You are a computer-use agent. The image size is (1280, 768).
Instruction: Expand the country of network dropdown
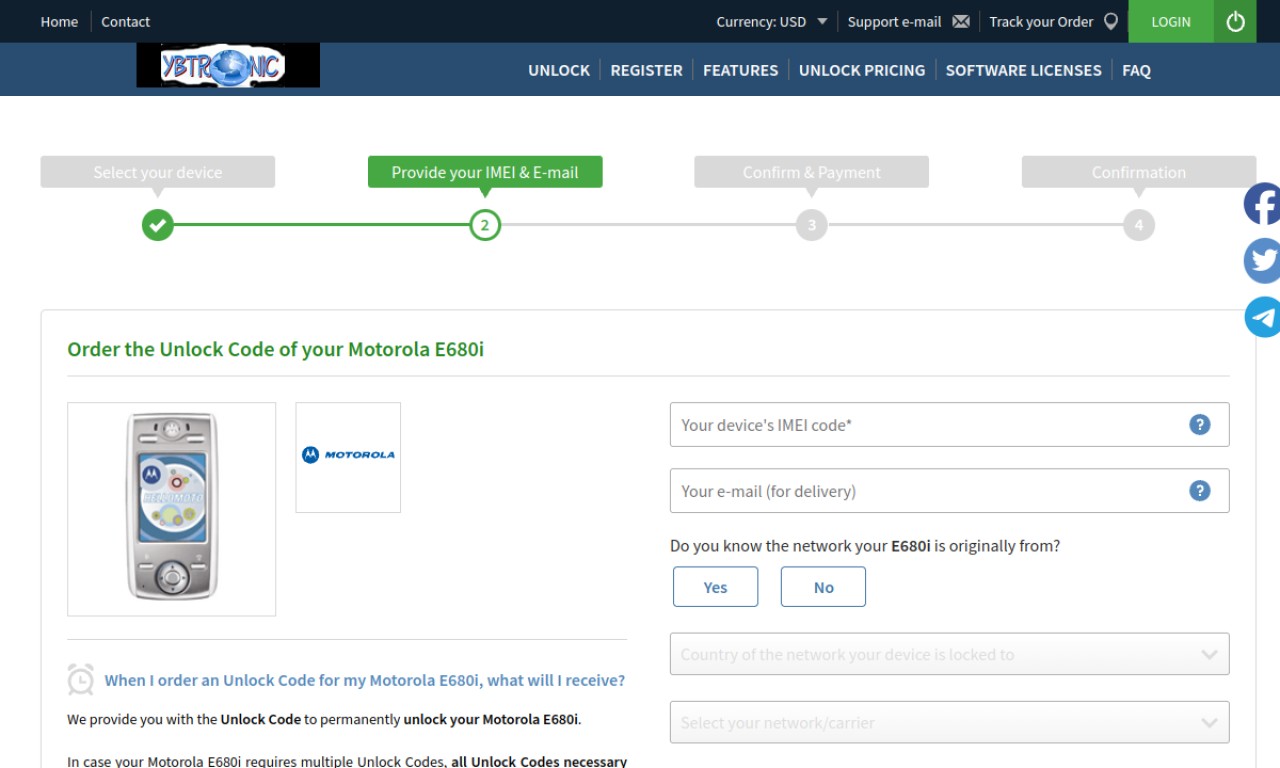[949, 655]
